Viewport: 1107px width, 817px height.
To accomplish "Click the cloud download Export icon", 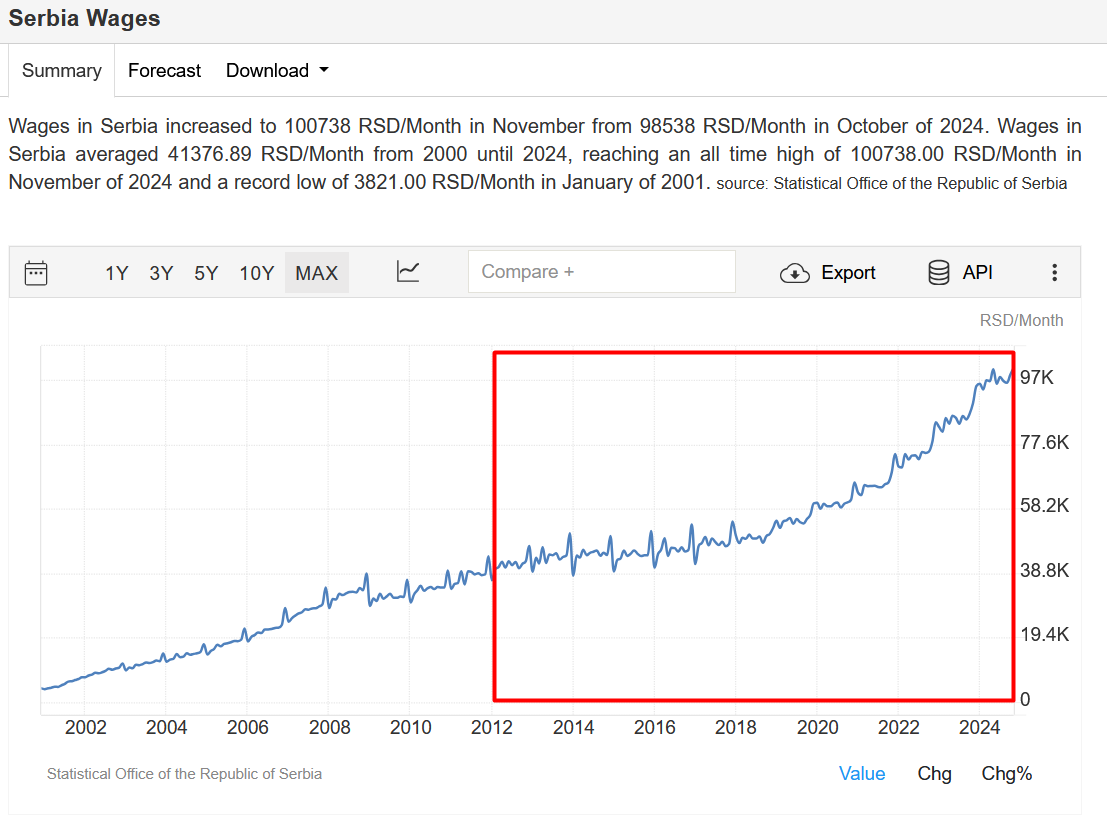I will point(794,273).
